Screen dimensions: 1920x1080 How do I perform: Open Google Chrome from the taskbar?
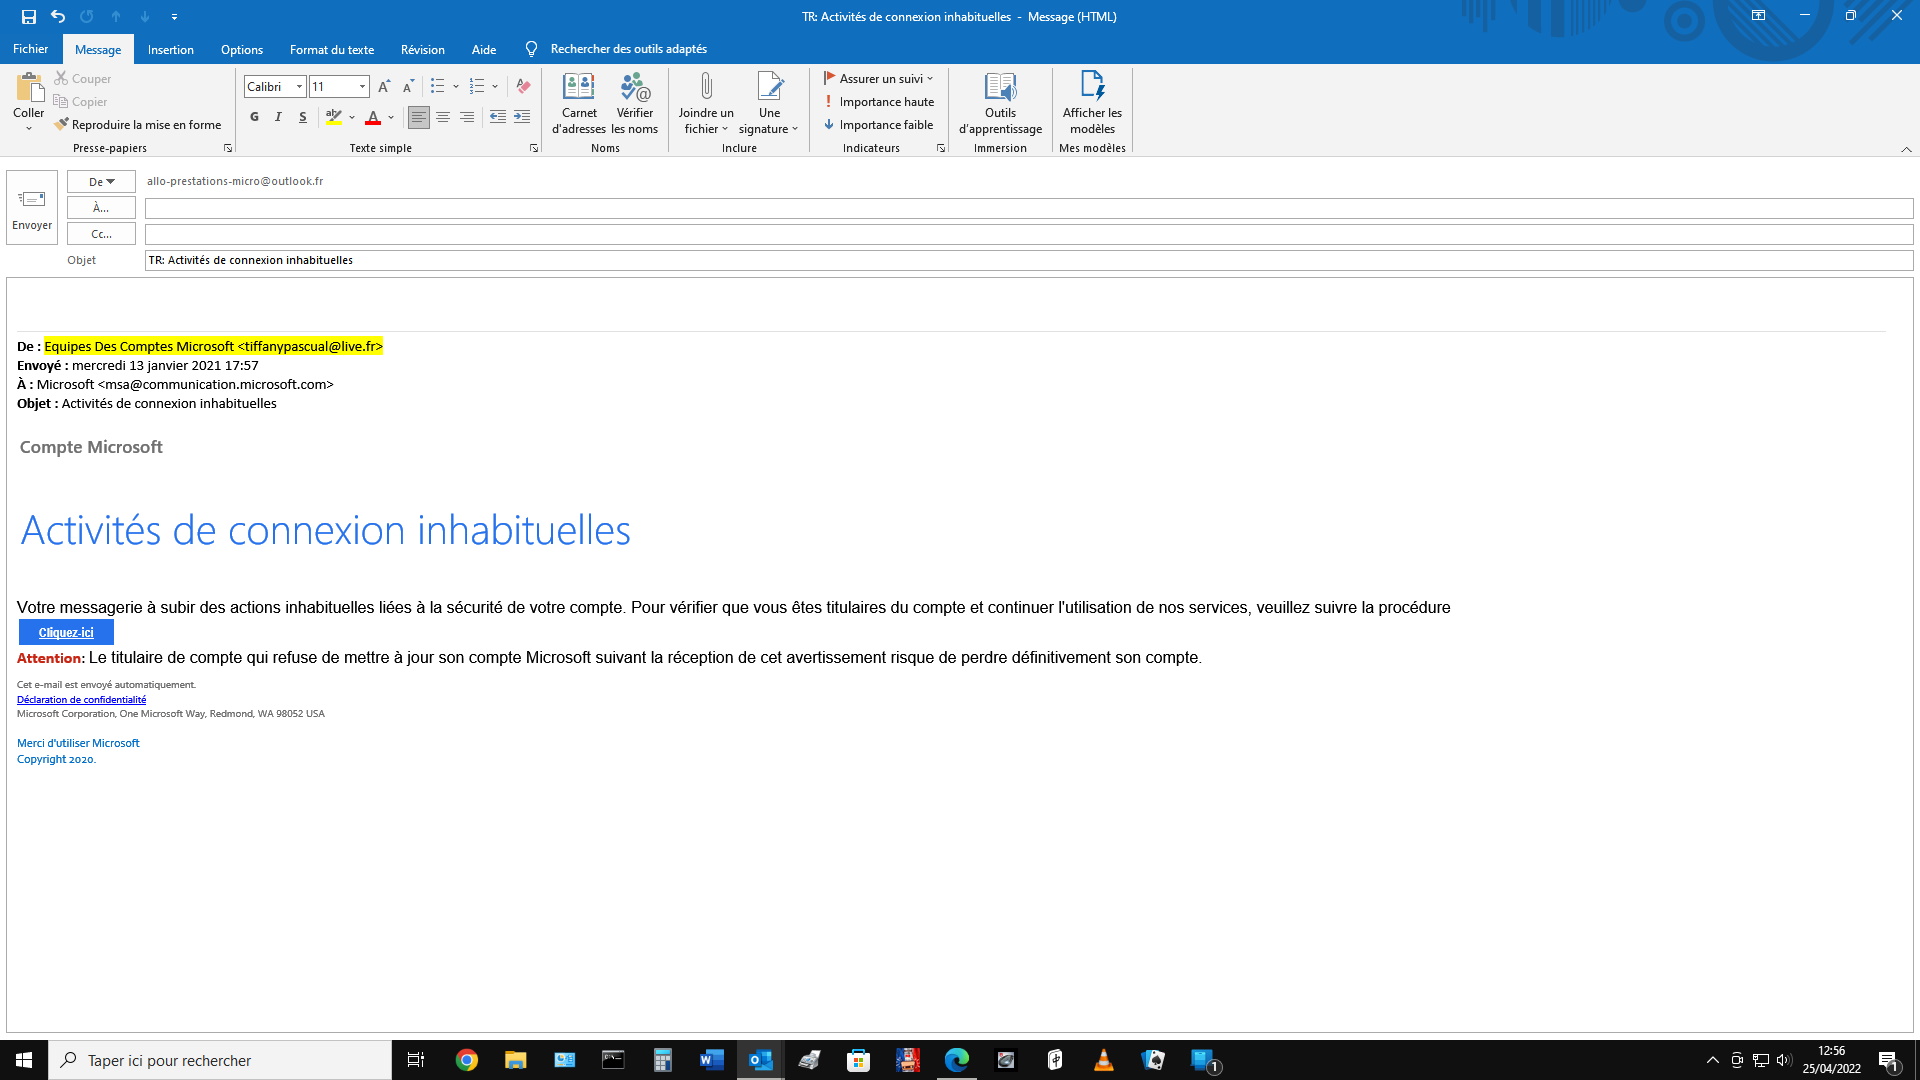tap(467, 1060)
